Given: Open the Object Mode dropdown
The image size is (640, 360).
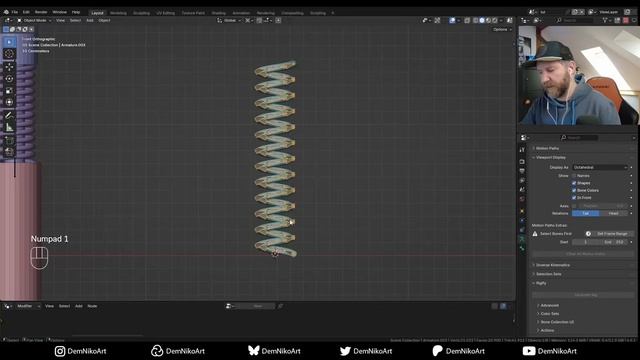Looking at the screenshot, I should (34, 20).
